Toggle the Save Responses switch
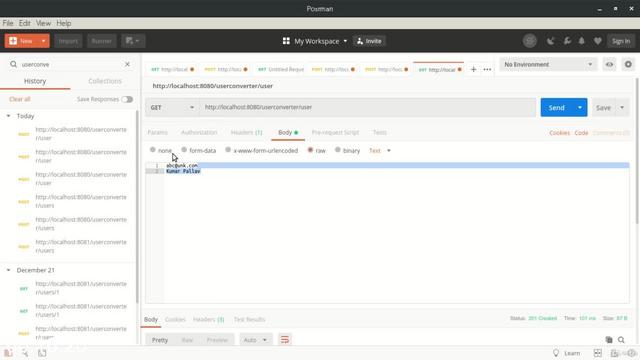 point(127,99)
